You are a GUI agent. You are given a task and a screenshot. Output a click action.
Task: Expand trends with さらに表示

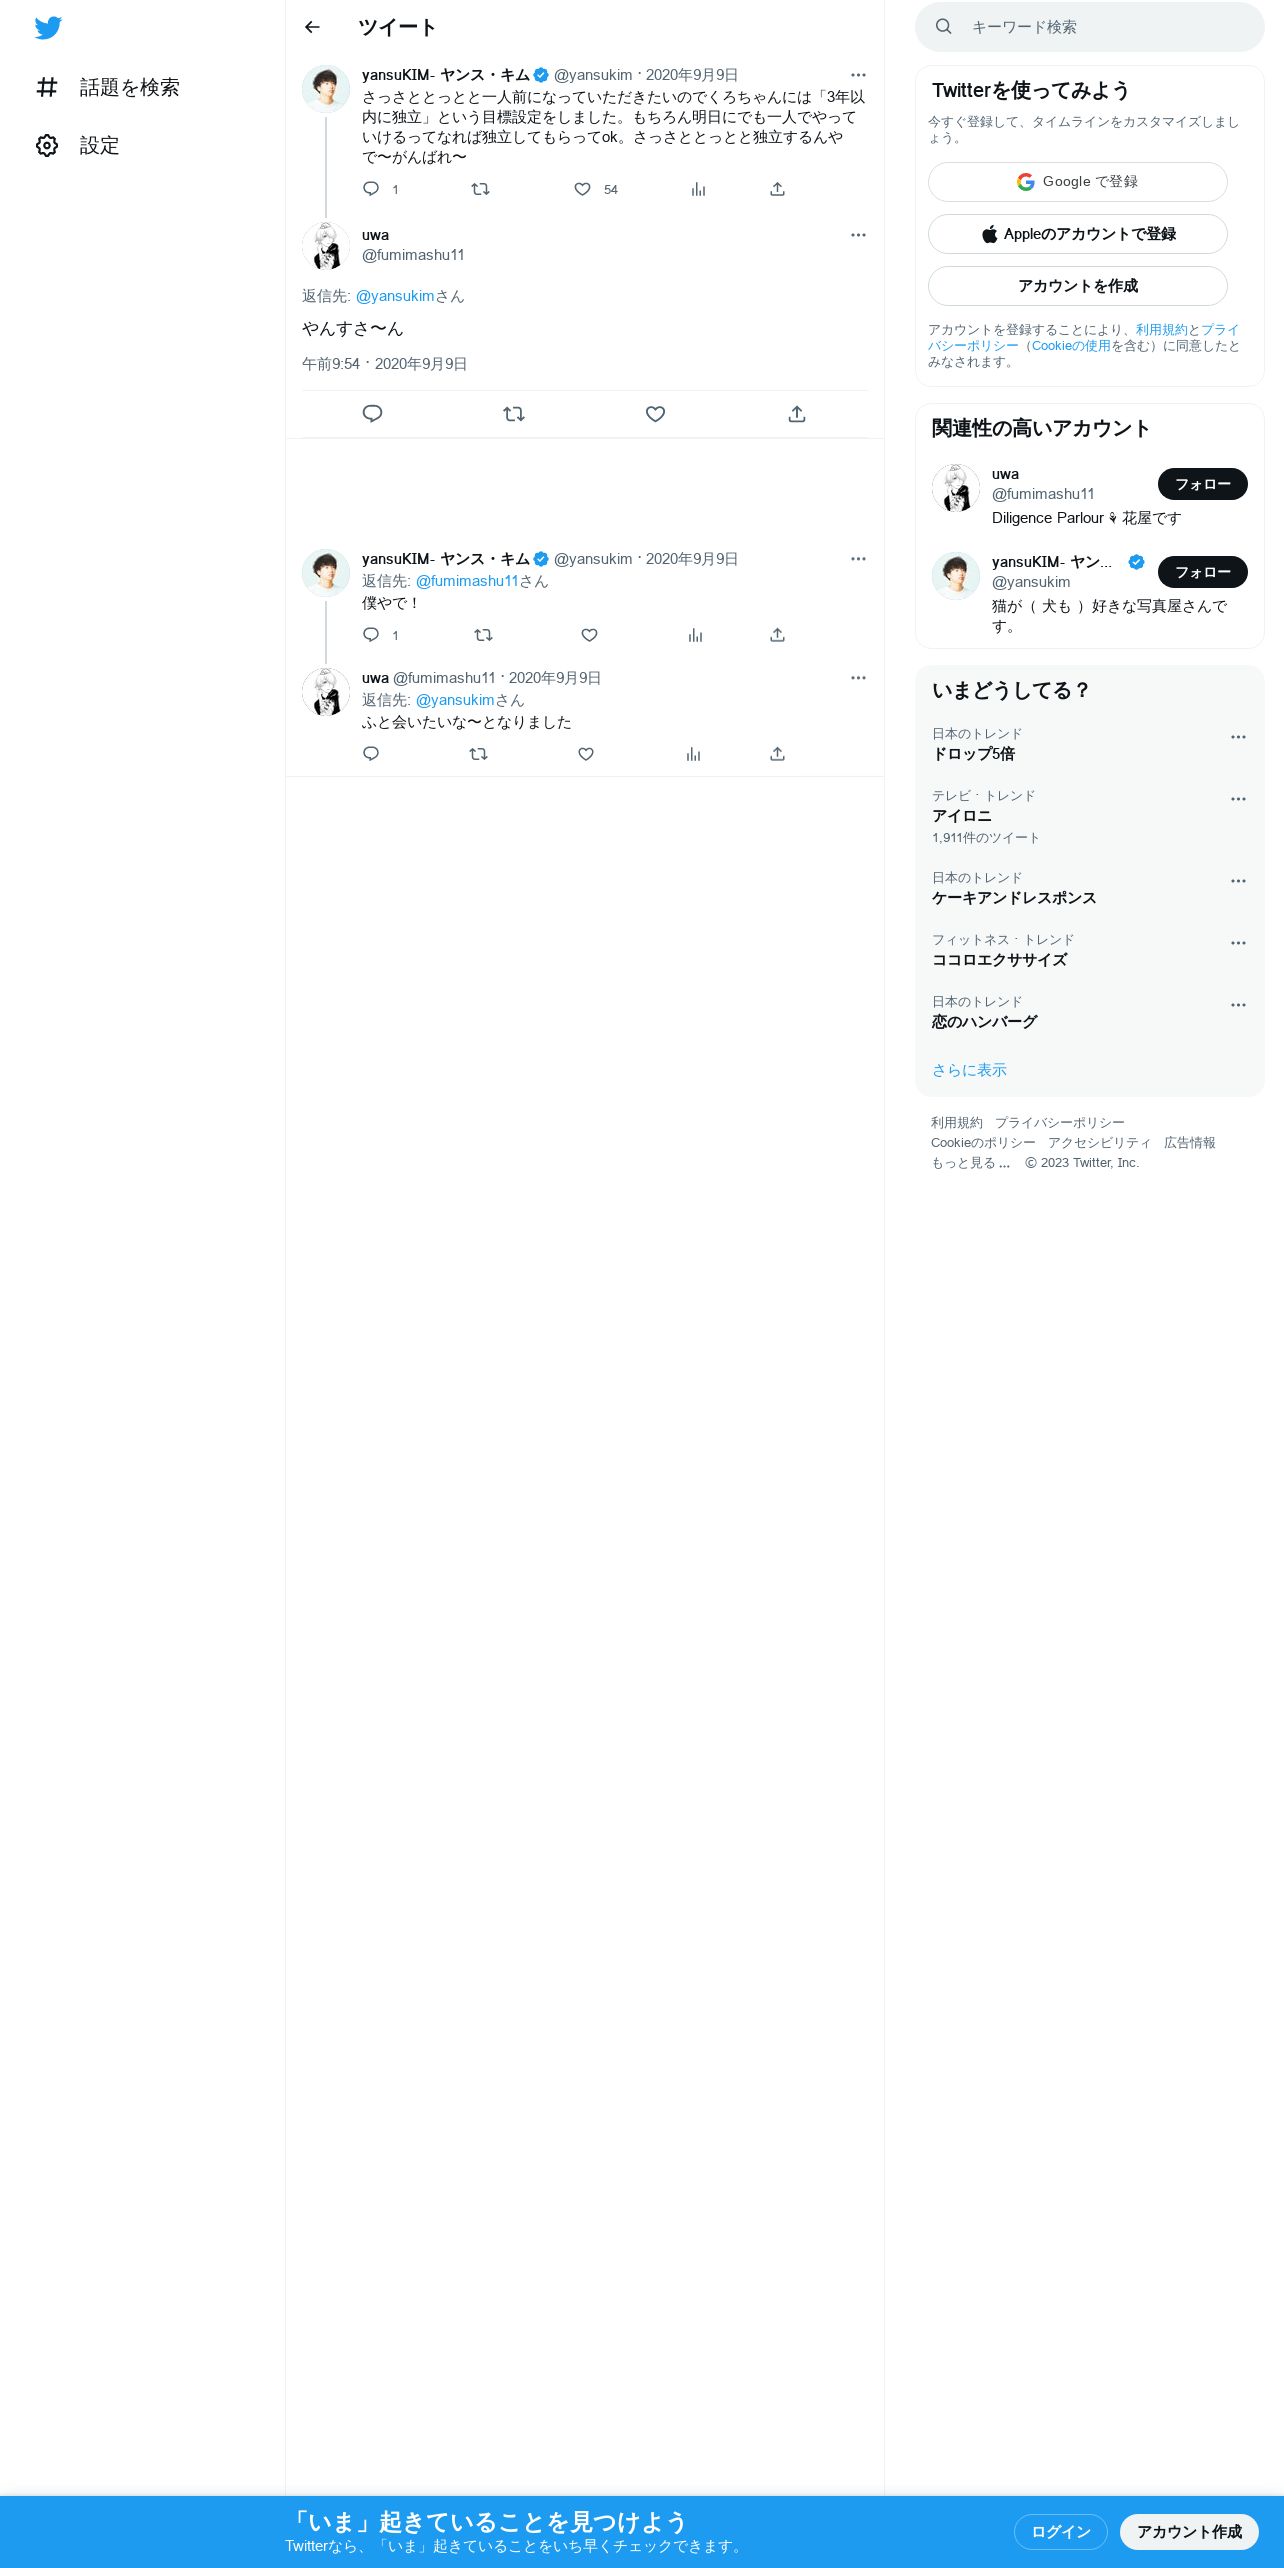tap(969, 1070)
